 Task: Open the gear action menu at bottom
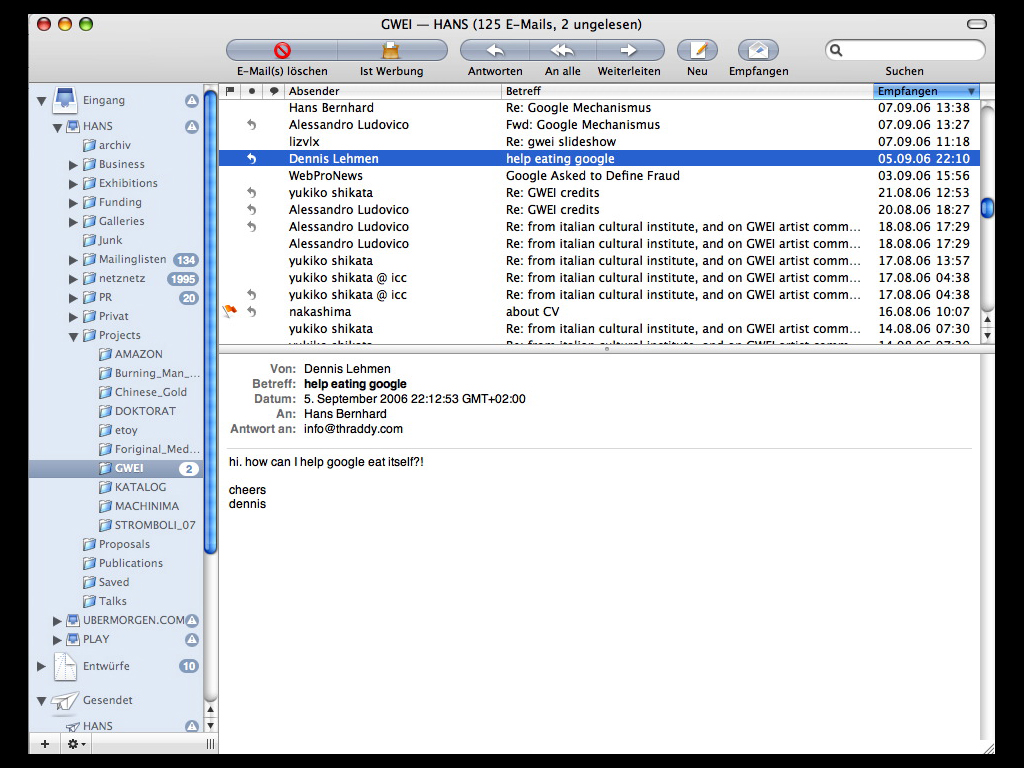pos(76,744)
